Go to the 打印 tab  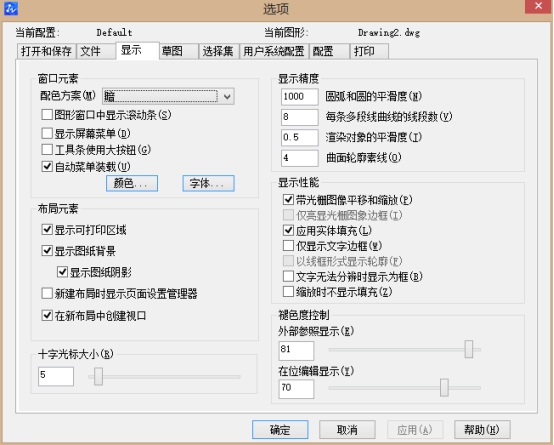369,52
